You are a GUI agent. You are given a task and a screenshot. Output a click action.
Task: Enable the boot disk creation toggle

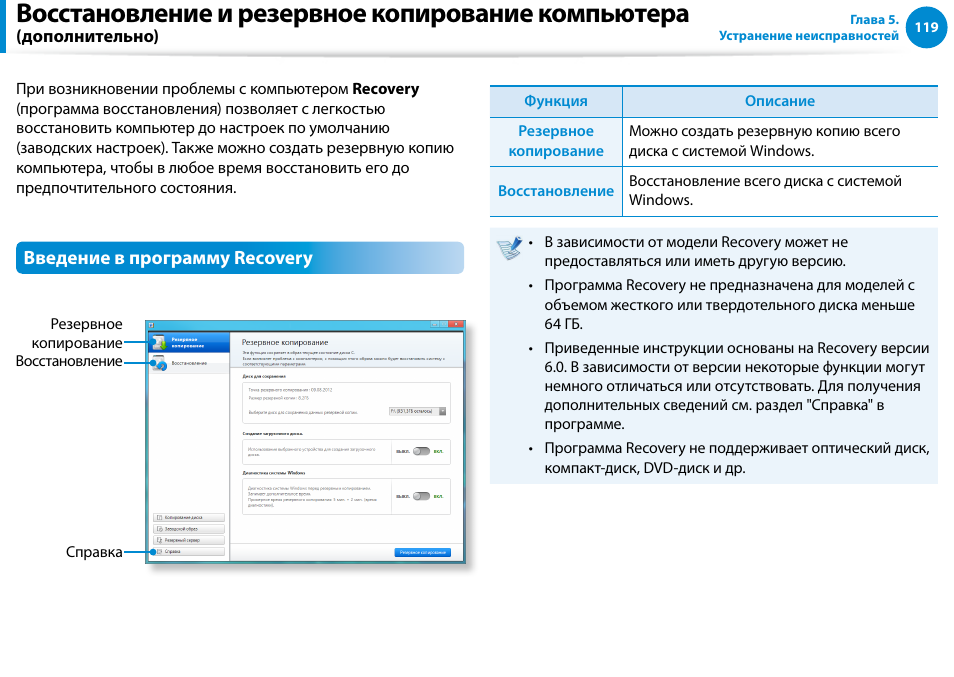tap(423, 451)
